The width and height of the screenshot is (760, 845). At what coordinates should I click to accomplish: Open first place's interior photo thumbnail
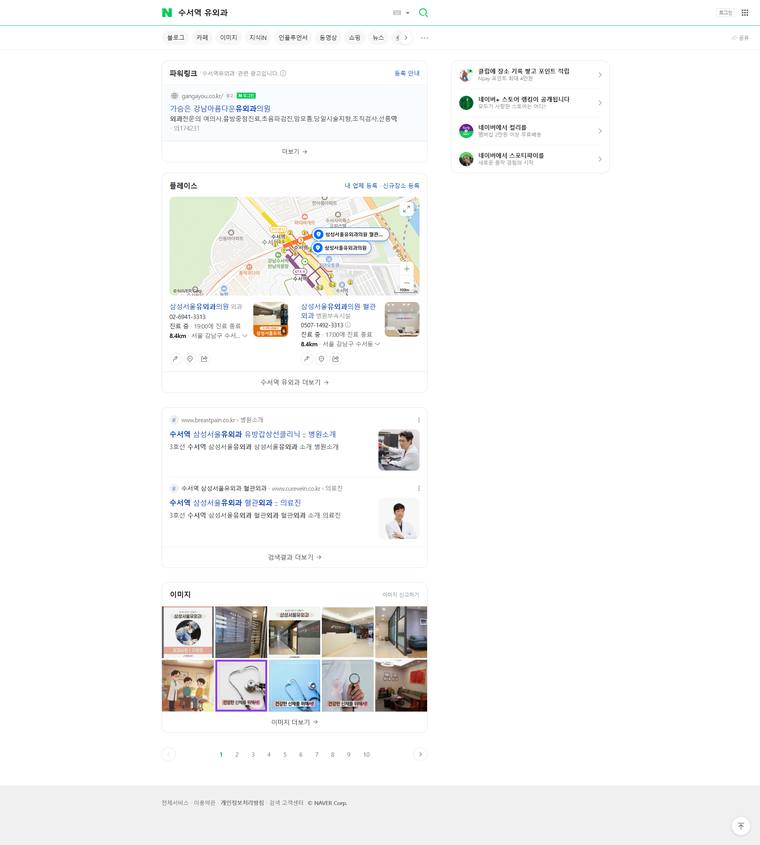point(271,320)
